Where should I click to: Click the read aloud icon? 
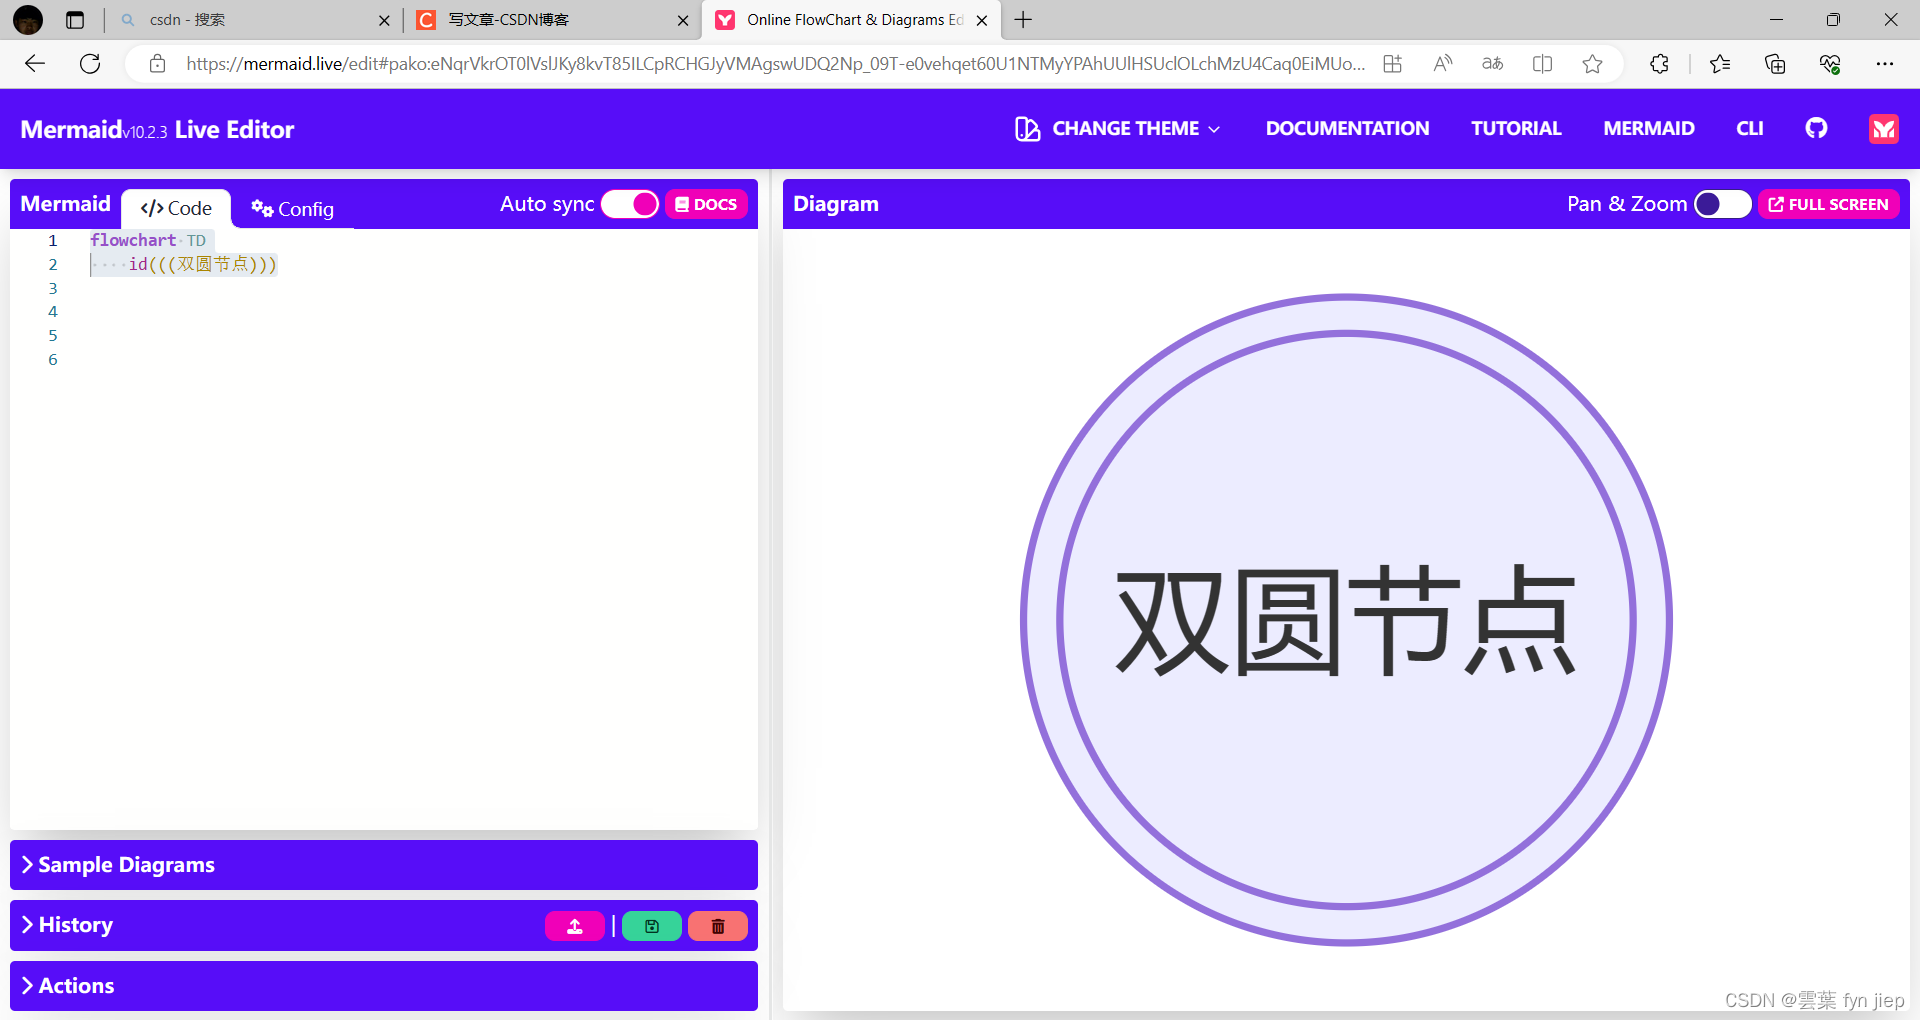click(1442, 64)
